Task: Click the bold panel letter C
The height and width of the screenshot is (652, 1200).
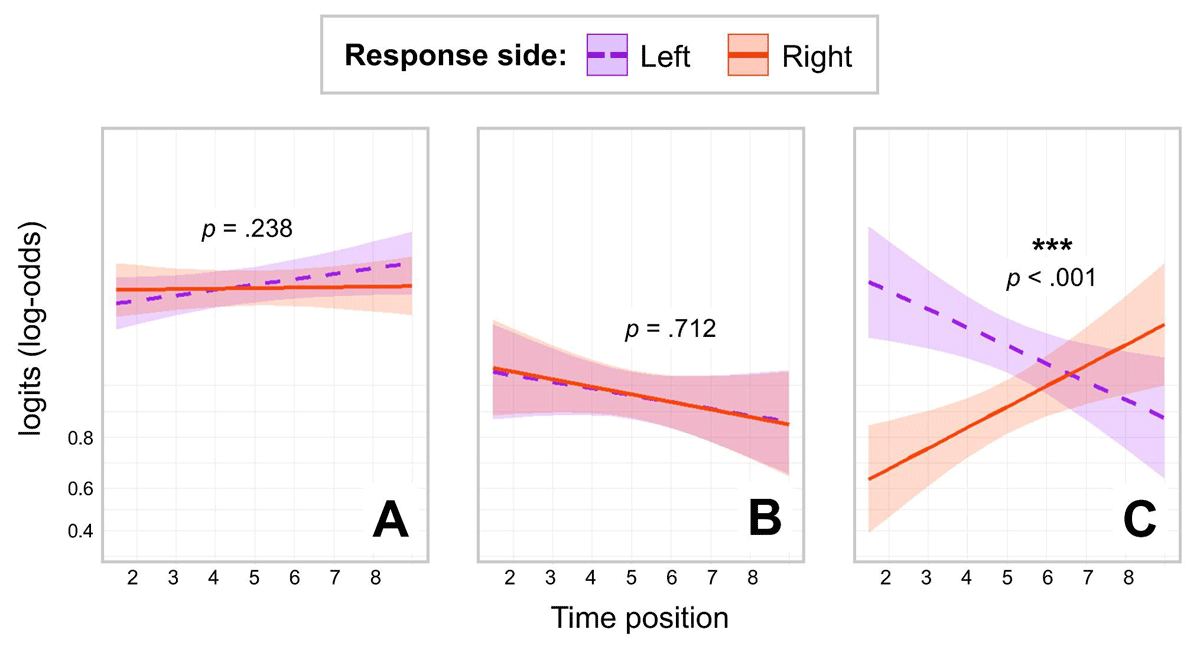Action: [1139, 521]
